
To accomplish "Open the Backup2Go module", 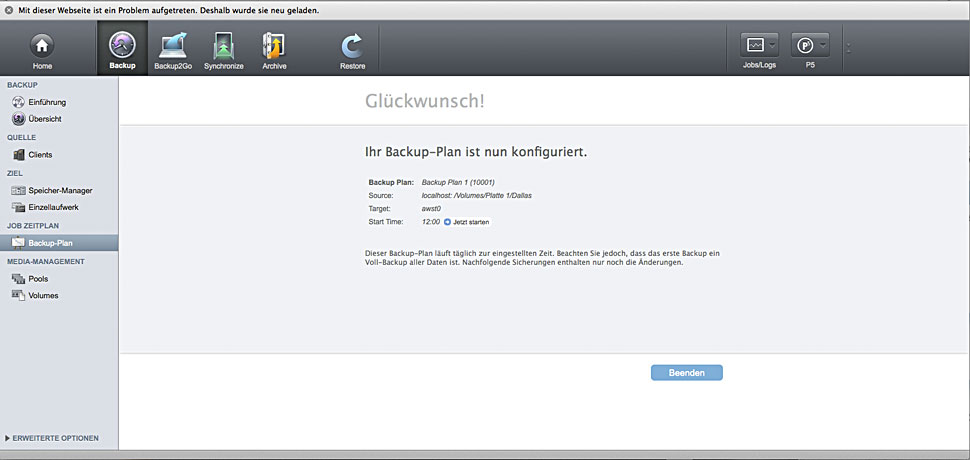I will (x=172, y=47).
